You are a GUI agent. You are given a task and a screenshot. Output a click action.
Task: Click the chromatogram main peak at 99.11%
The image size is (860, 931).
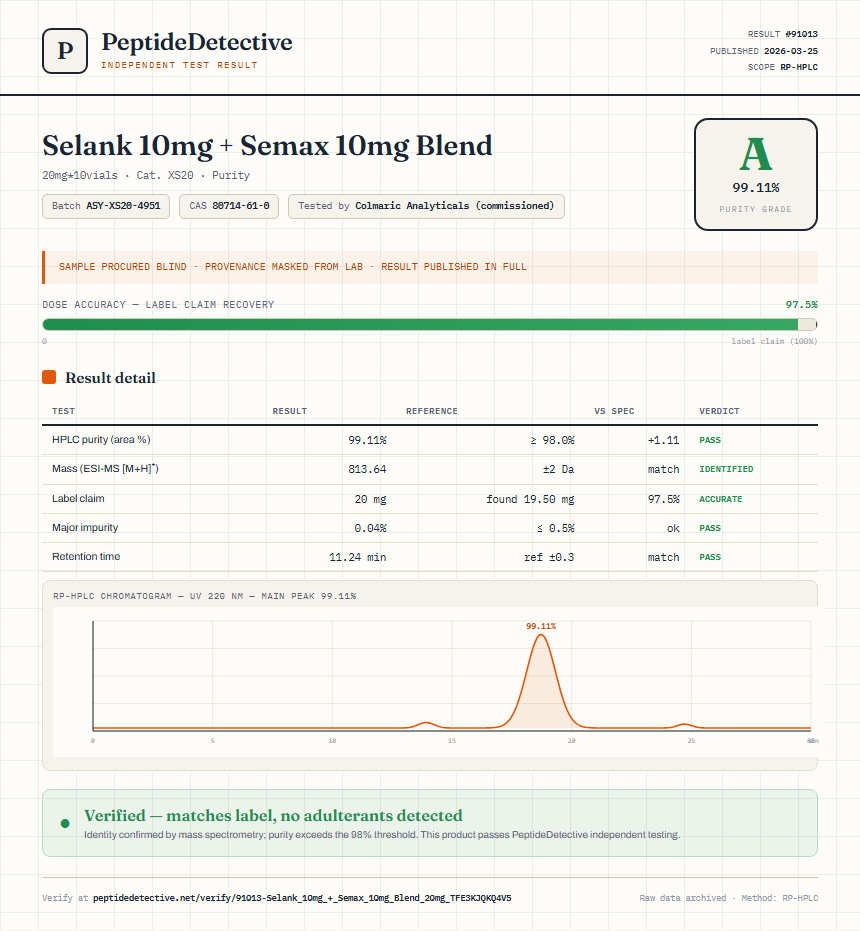pos(540,680)
